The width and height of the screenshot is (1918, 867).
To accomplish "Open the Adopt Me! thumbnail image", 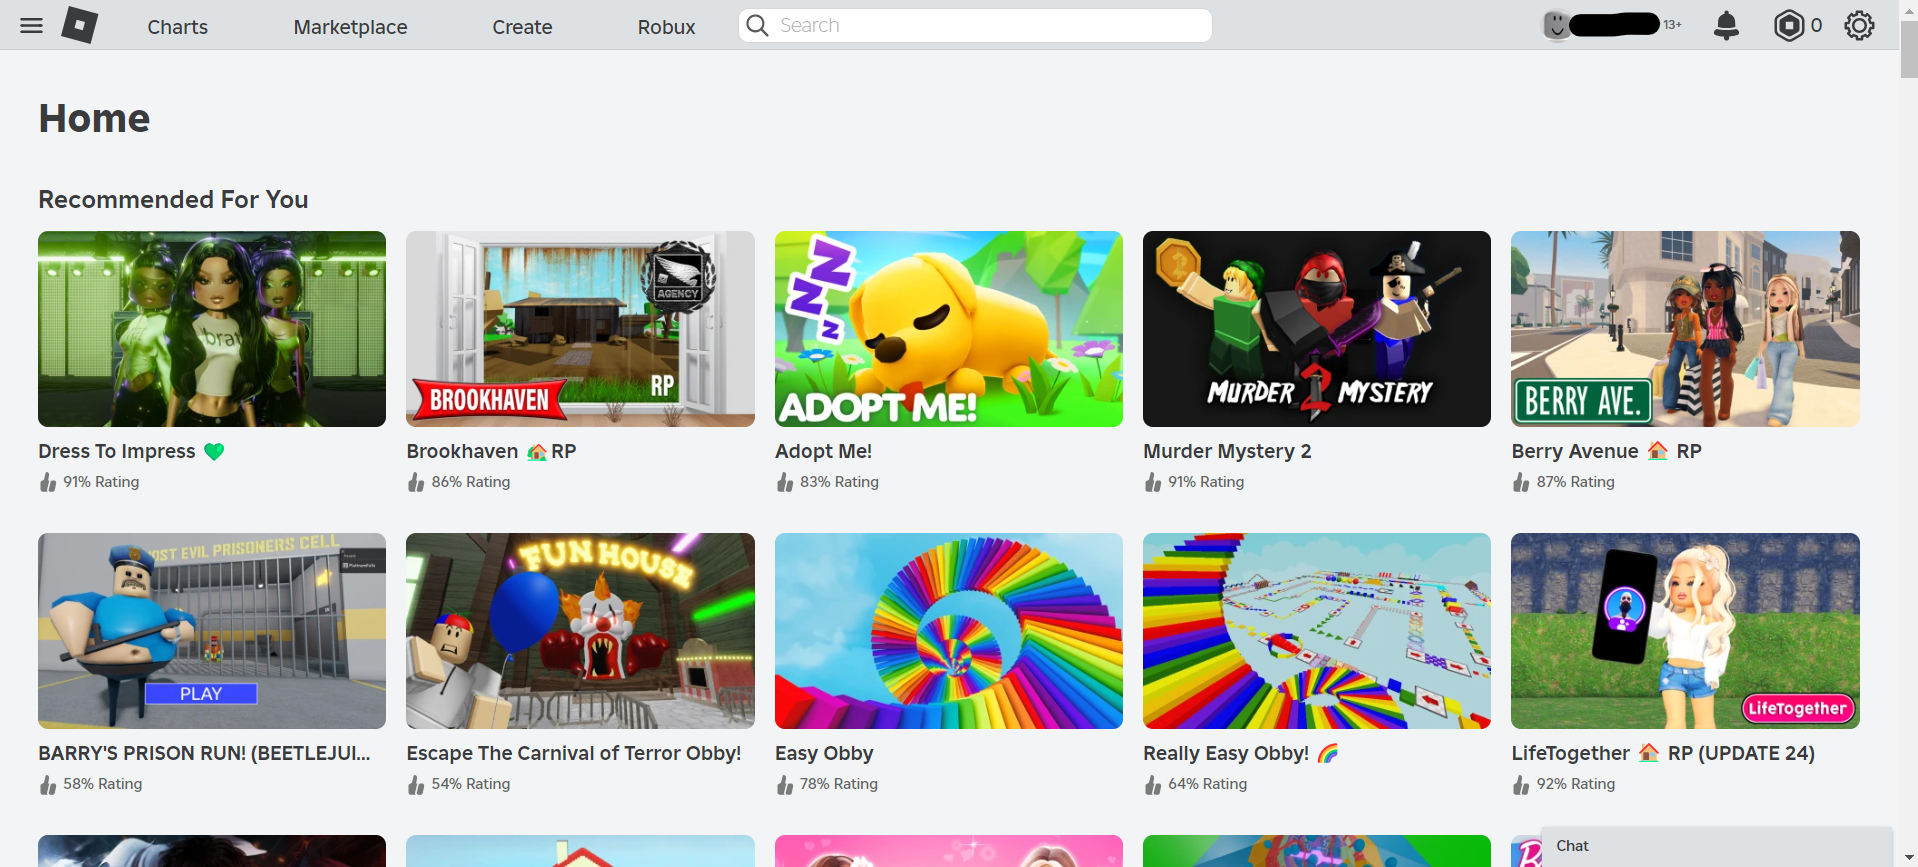I will click(x=949, y=329).
